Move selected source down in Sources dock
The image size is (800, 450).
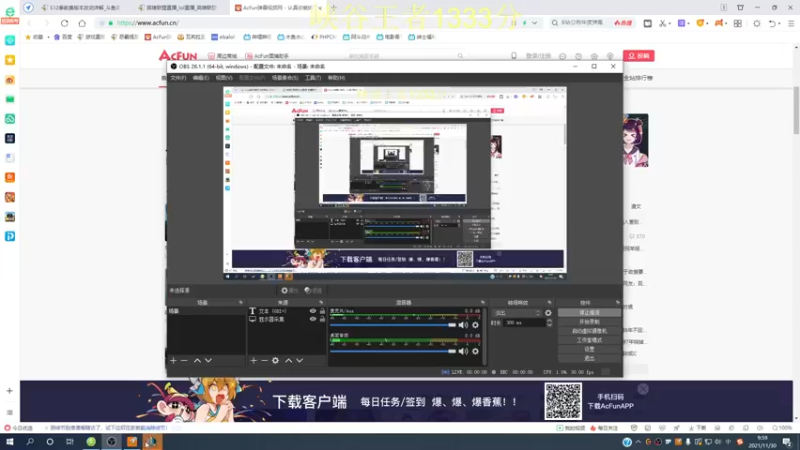[x=299, y=361]
